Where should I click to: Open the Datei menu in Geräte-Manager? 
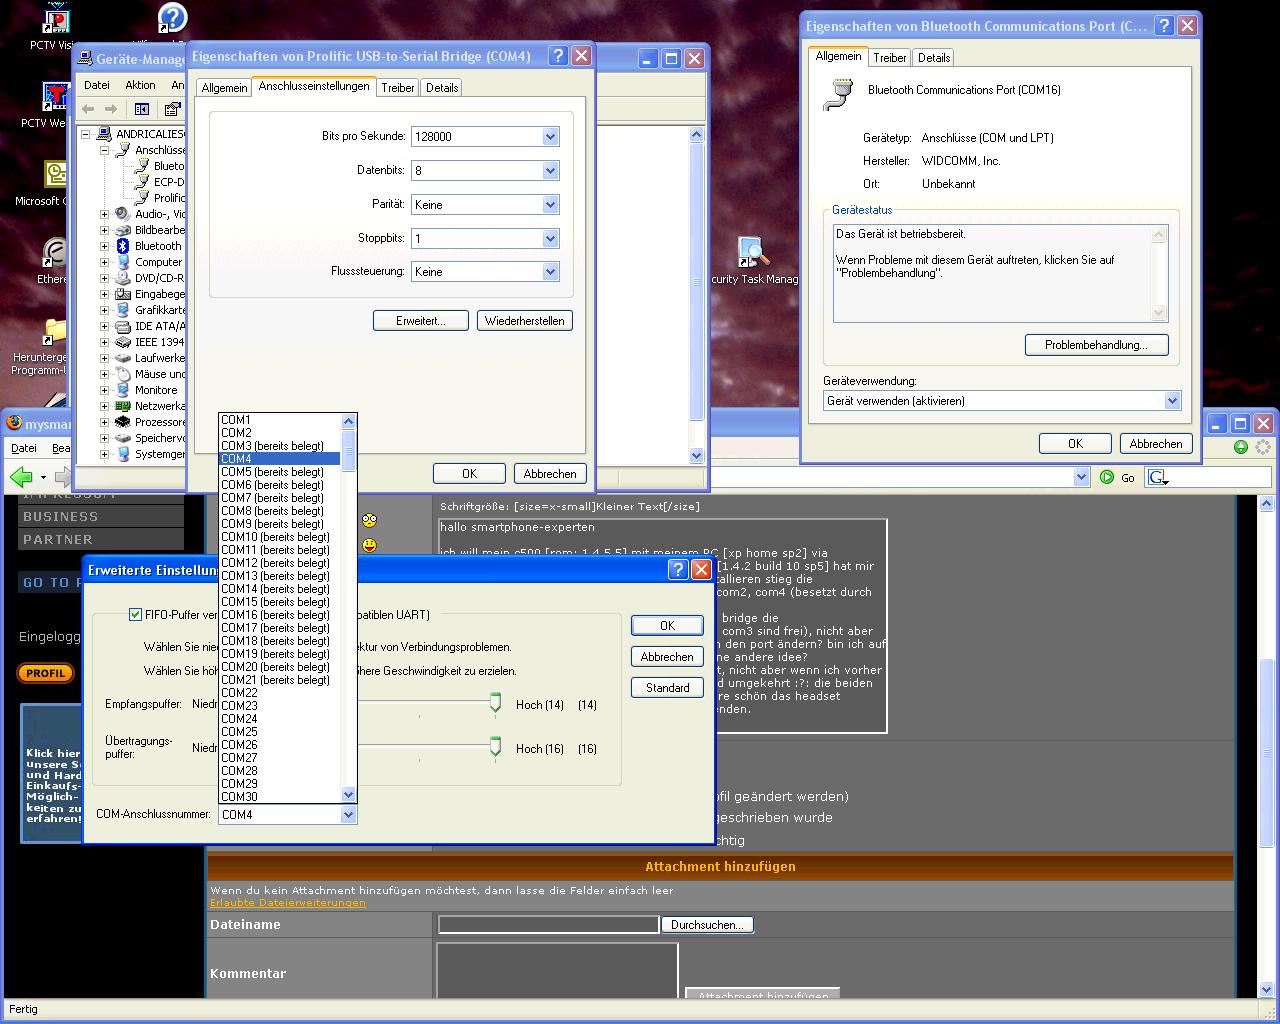(97, 85)
